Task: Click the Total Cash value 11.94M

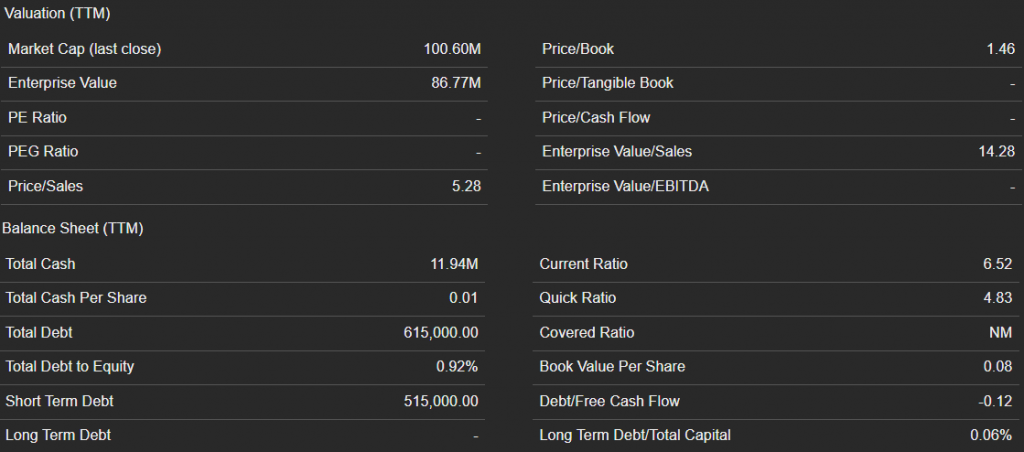Action: 454,264
